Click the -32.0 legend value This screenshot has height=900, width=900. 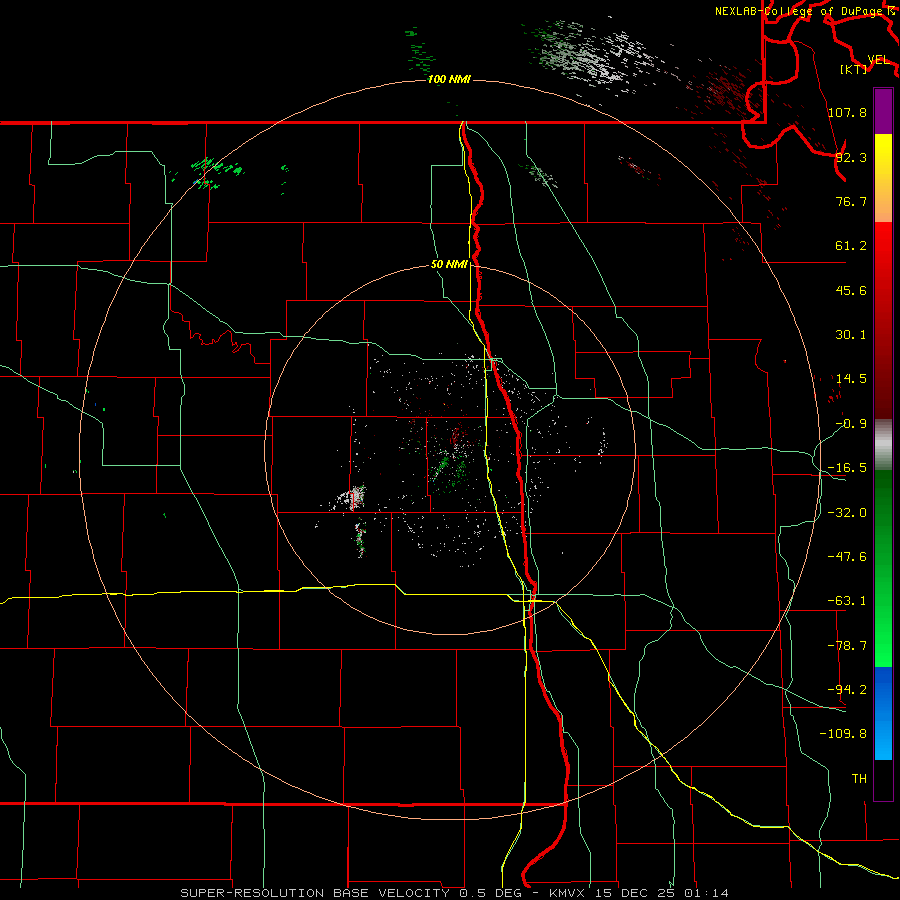pyautogui.click(x=847, y=513)
